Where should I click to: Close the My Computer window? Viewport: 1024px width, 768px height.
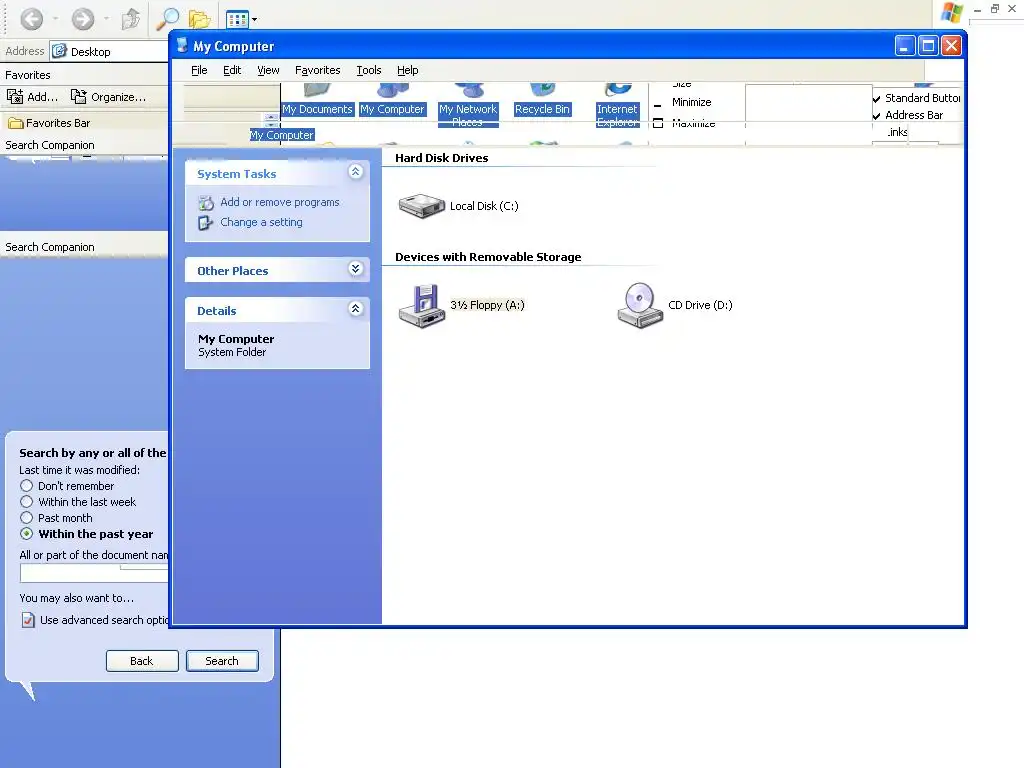(952, 45)
